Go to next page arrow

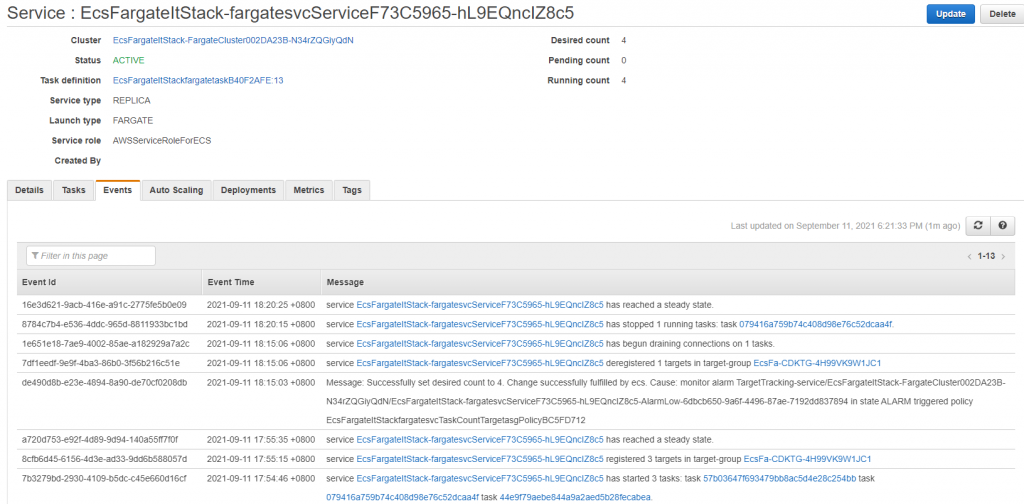[x=1003, y=256]
